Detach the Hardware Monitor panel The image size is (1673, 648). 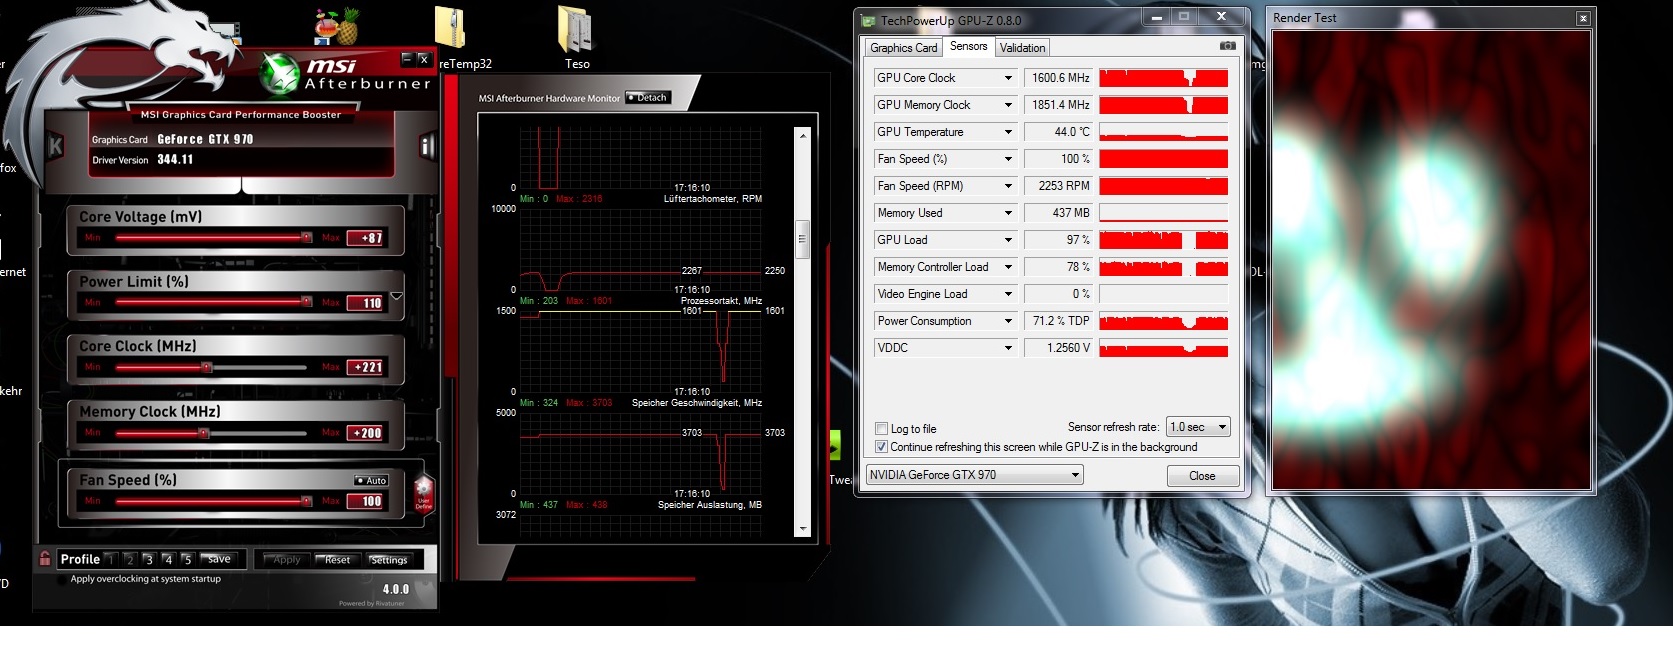(648, 98)
